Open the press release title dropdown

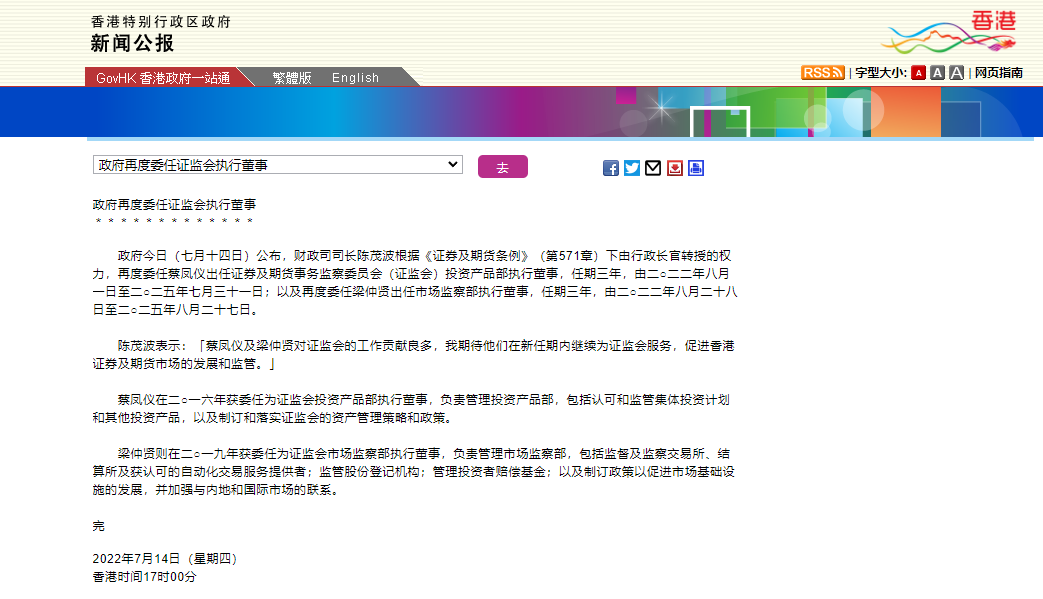pyautogui.click(x=278, y=165)
